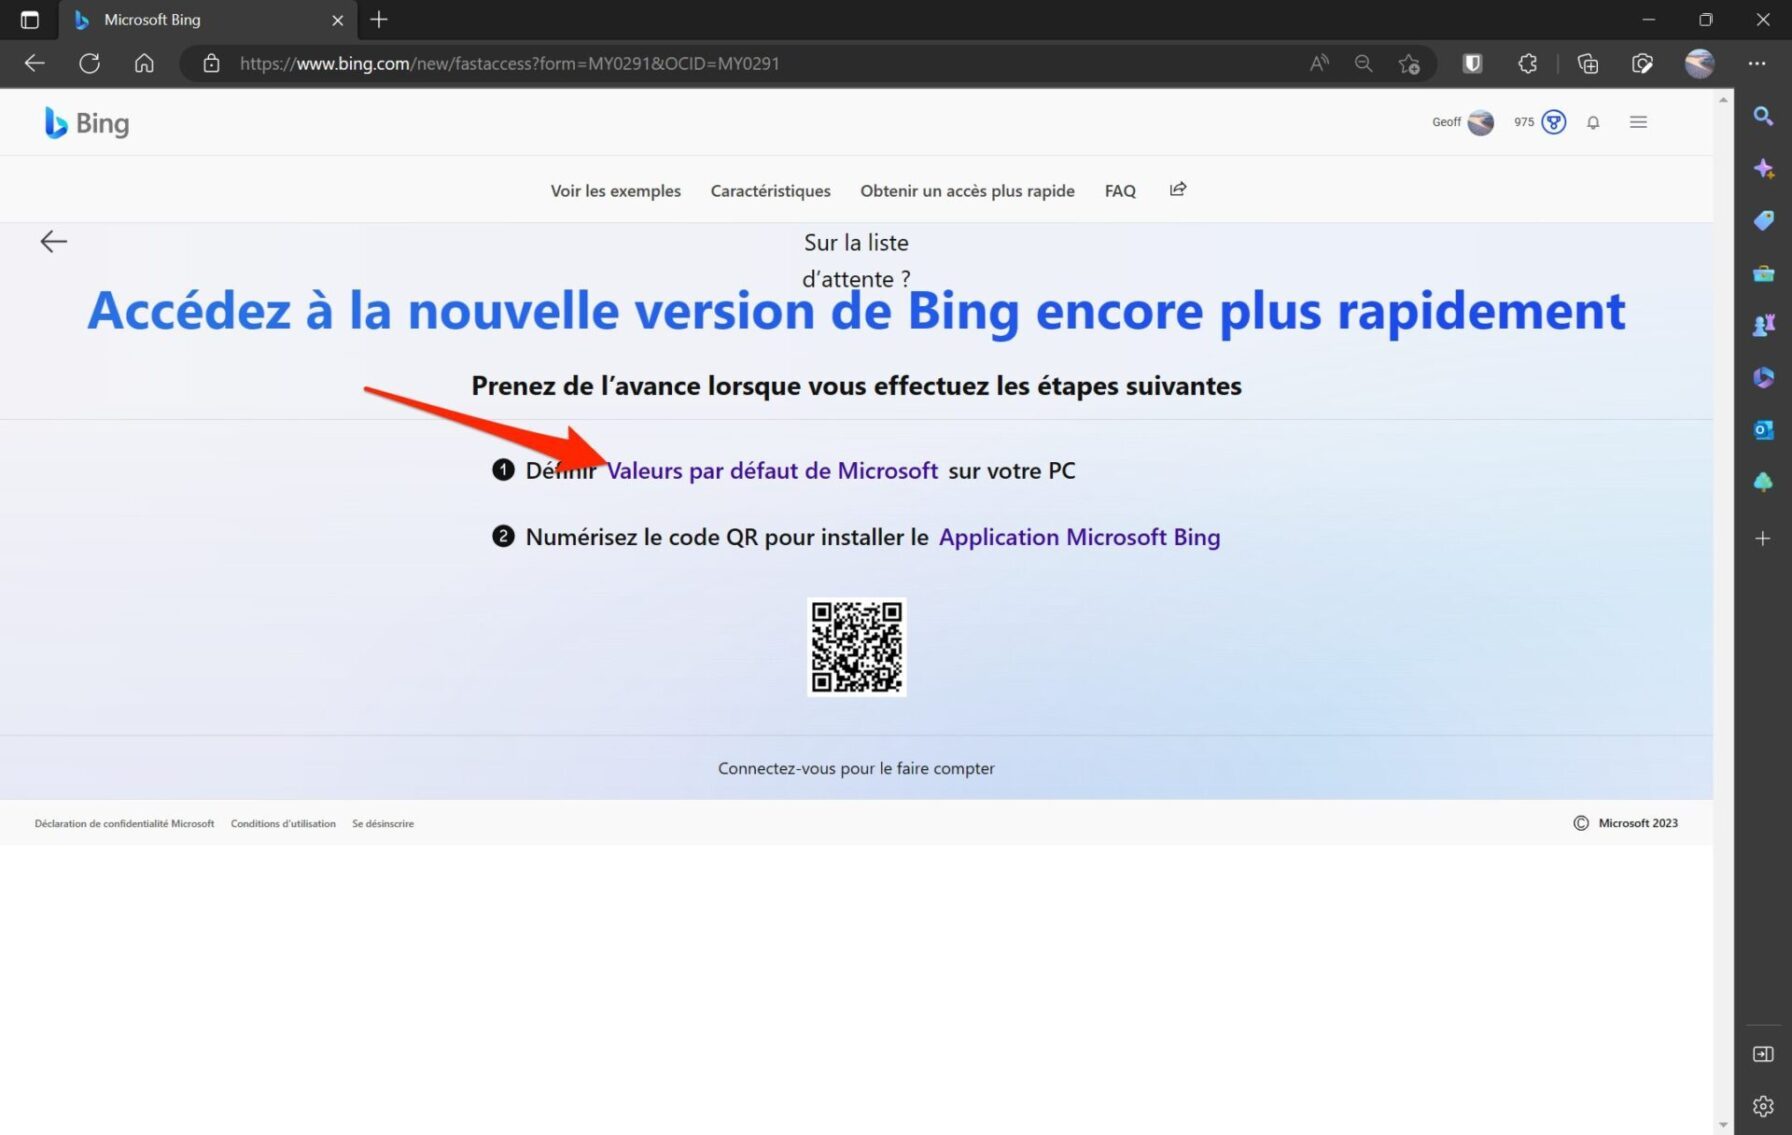Open sidebar settings gear icon

tap(1763, 1106)
